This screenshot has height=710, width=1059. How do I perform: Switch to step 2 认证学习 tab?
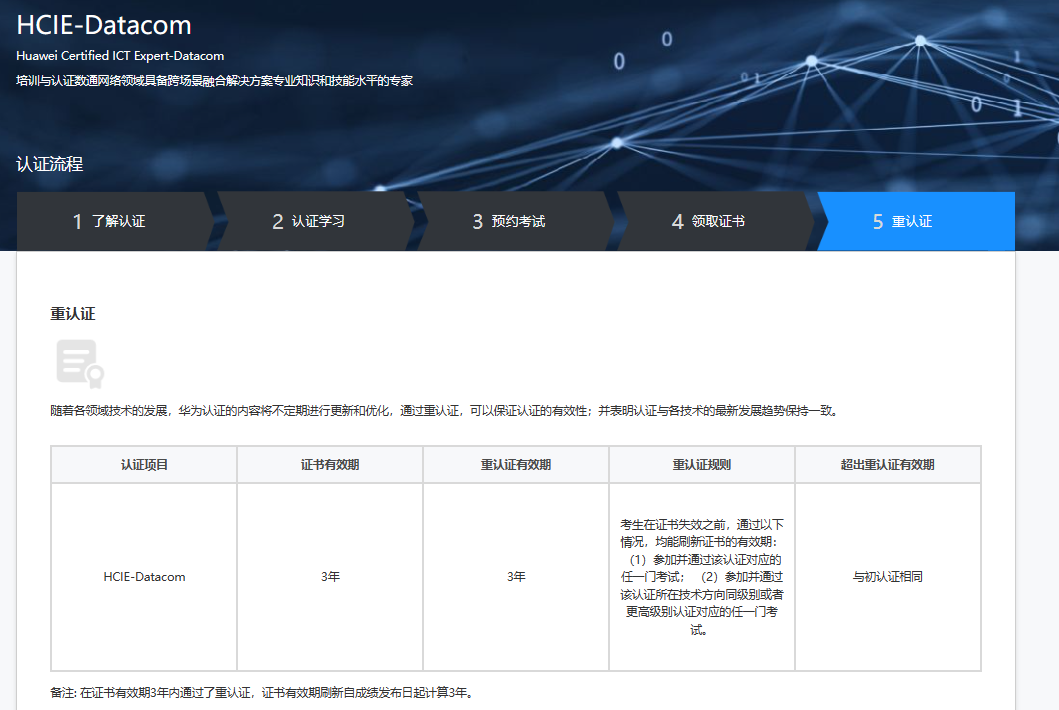[x=315, y=221]
